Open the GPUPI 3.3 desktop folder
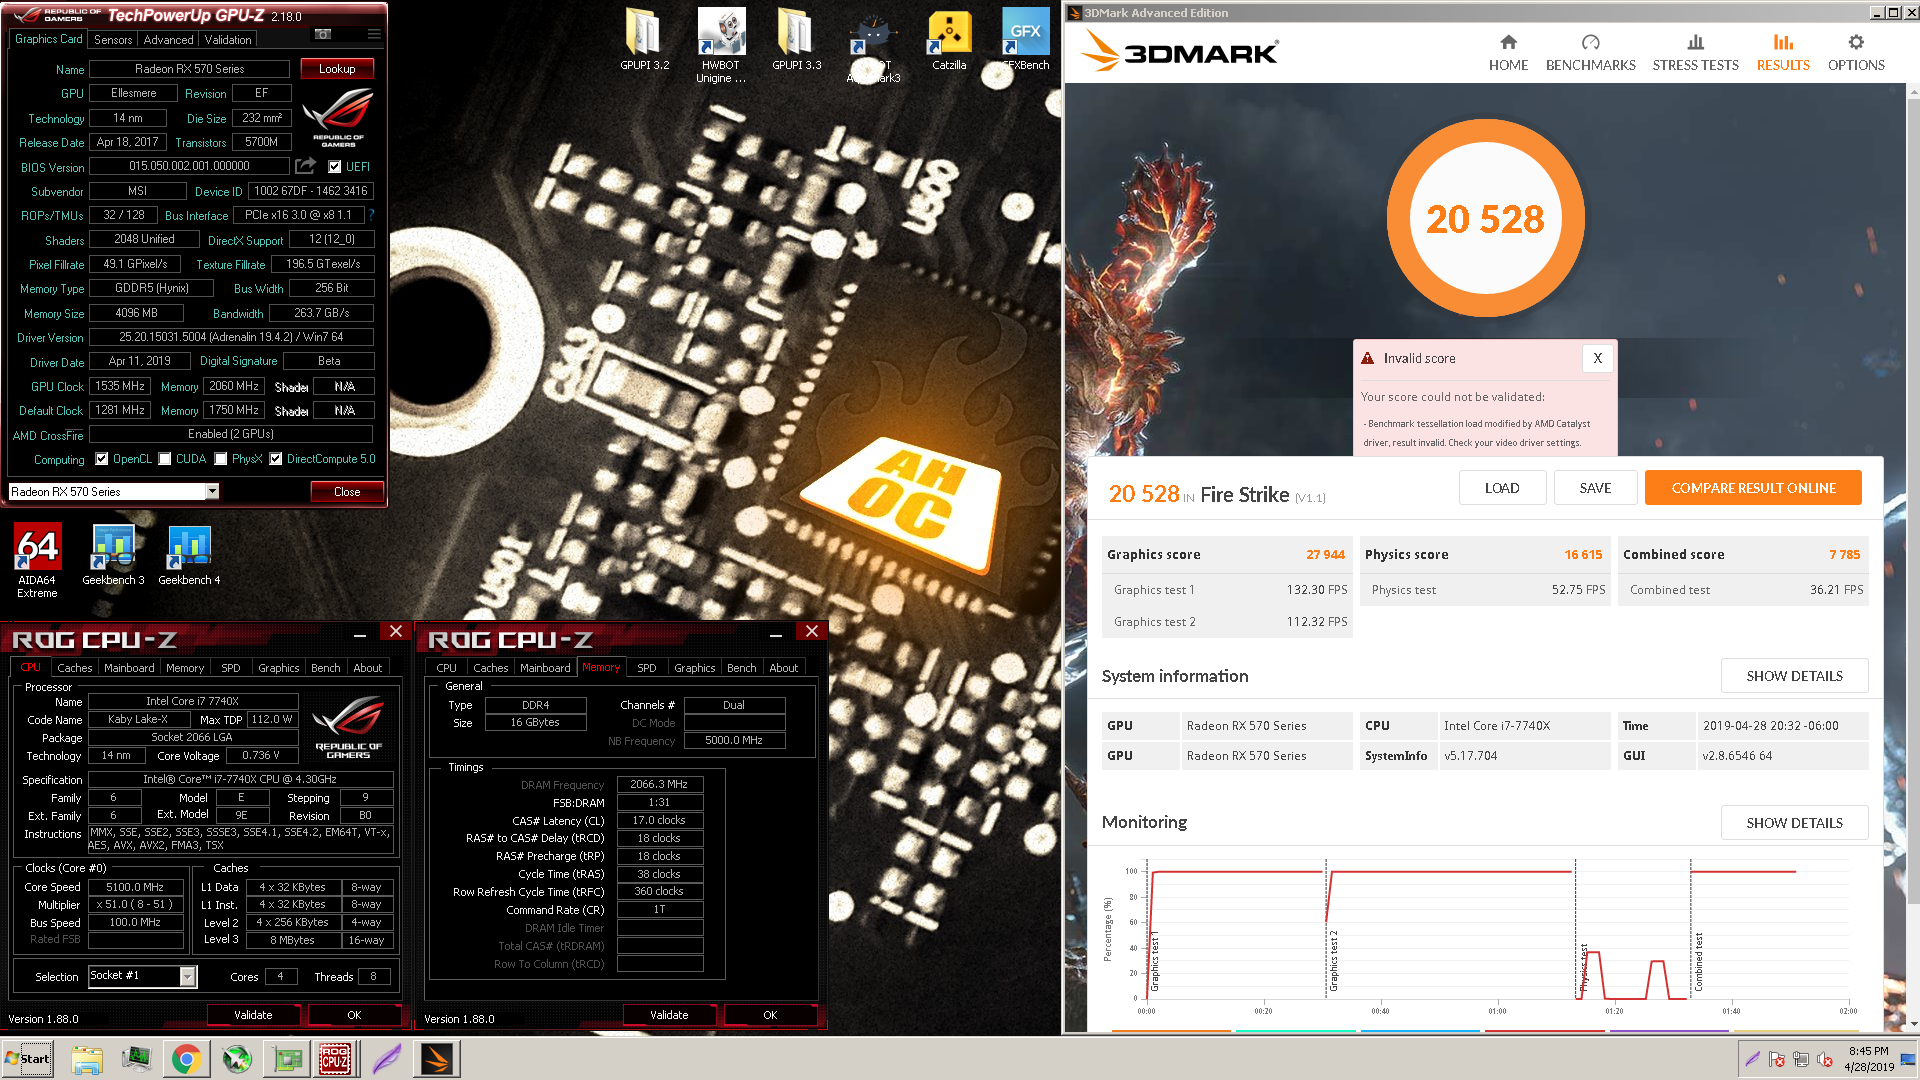 [796, 41]
